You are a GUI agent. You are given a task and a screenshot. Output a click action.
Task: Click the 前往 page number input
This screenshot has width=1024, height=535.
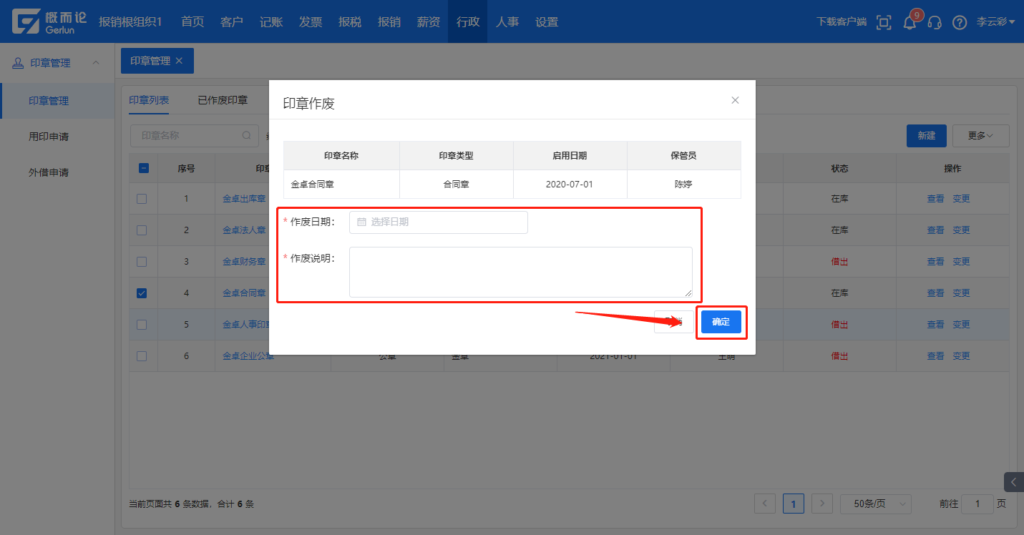coord(978,504)
